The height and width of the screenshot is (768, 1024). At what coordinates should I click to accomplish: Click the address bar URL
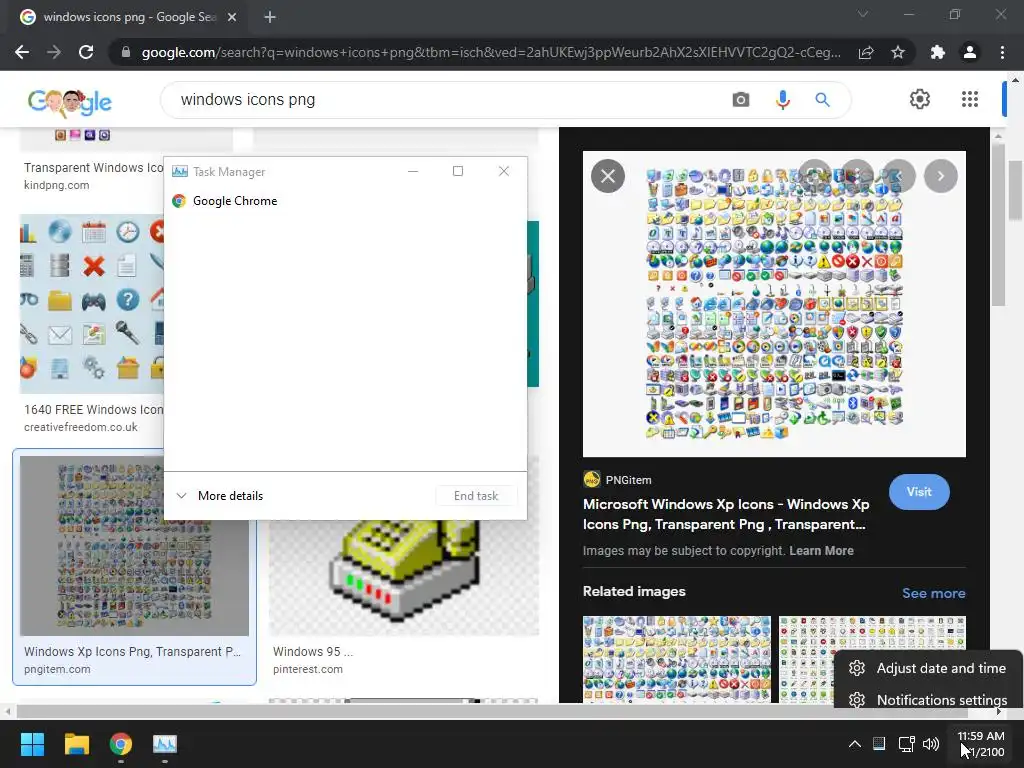[x=491, y=52]
